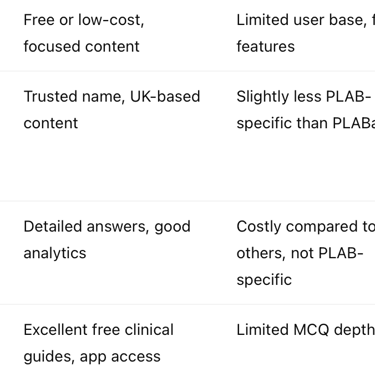This screenshot has height=366, width=375.
Task: Click the word "features" in the top row
Action: (x=266, y=47)
